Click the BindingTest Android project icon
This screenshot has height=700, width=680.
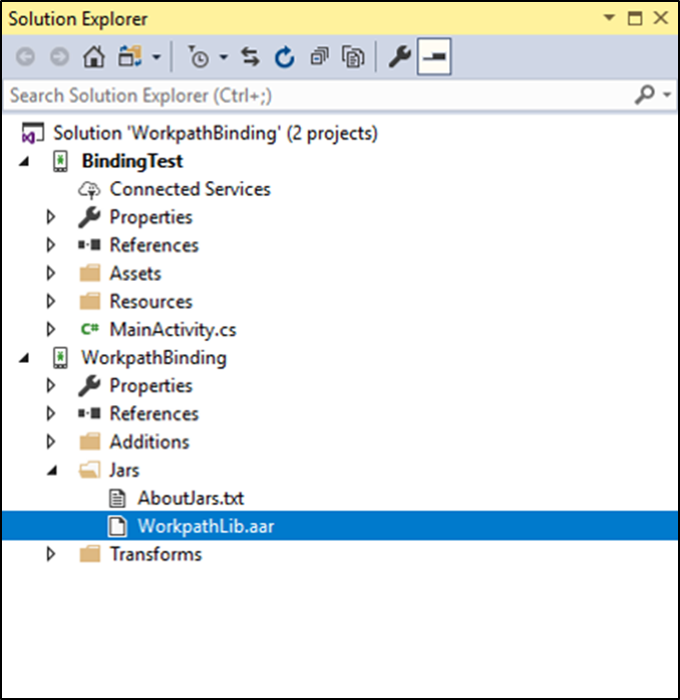coord(60,161)
